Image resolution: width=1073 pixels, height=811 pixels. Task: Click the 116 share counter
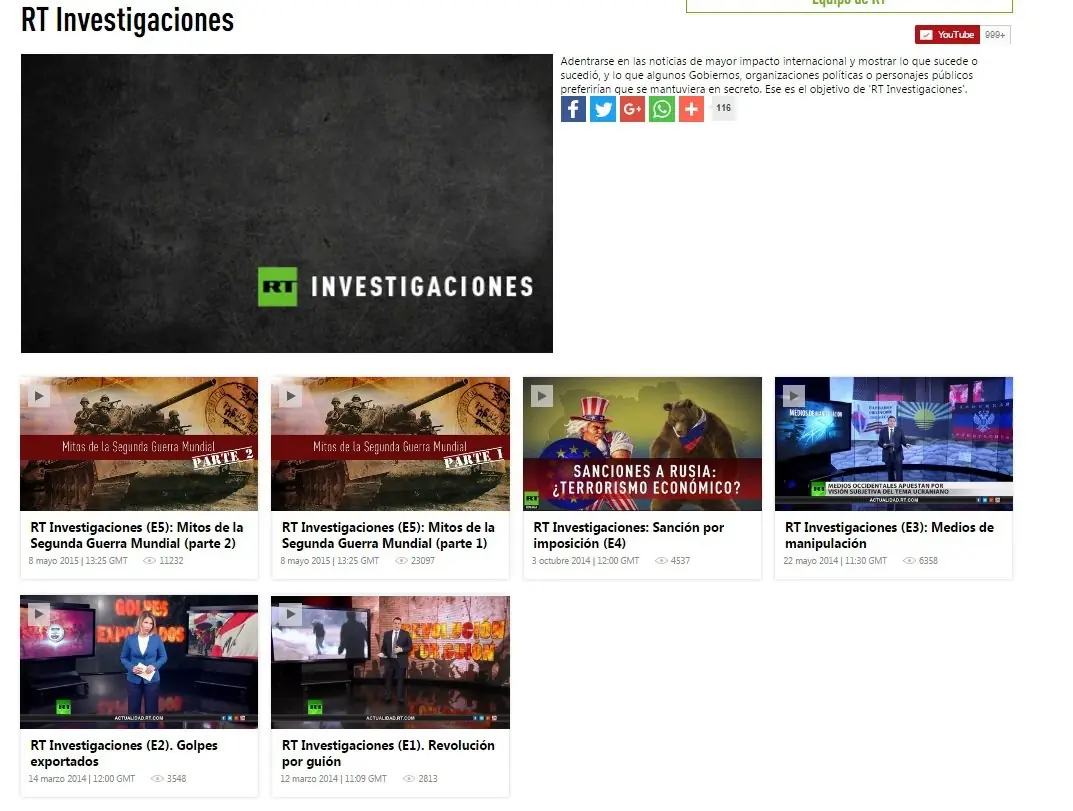tap(723, 108)
